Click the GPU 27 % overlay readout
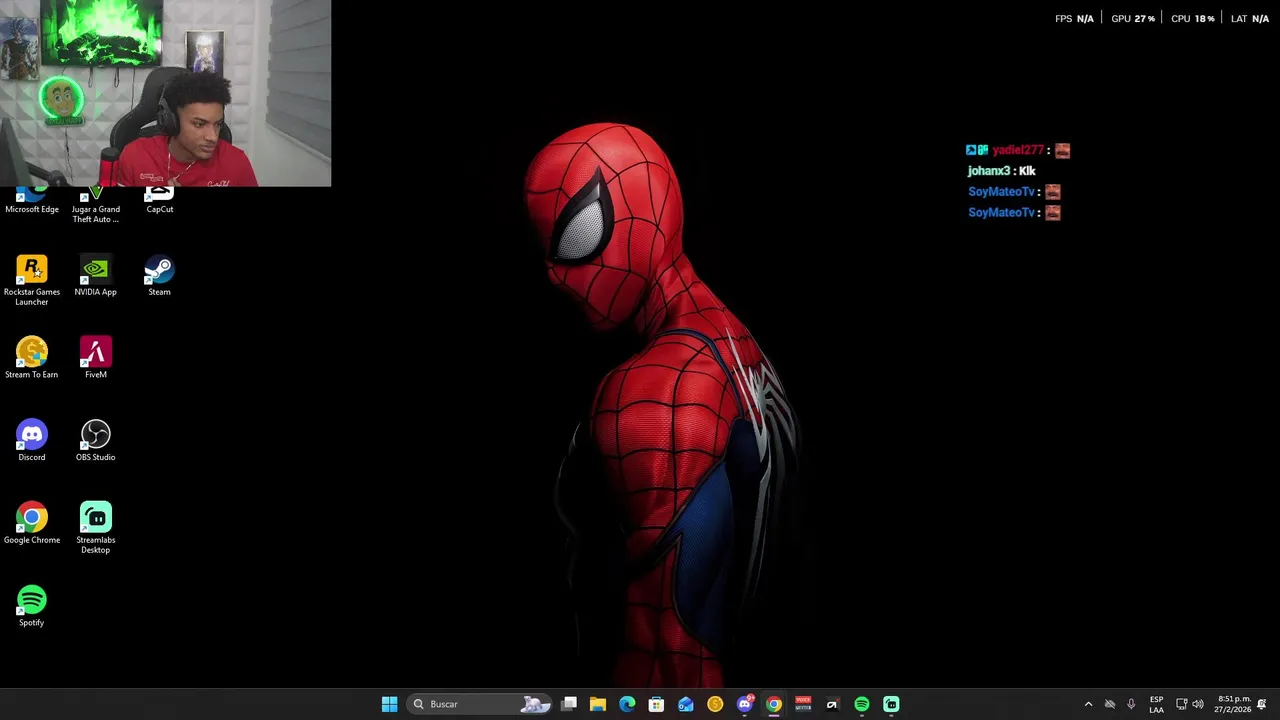This screenshot has height=720, width=1280. click(x=1133, y=19)
